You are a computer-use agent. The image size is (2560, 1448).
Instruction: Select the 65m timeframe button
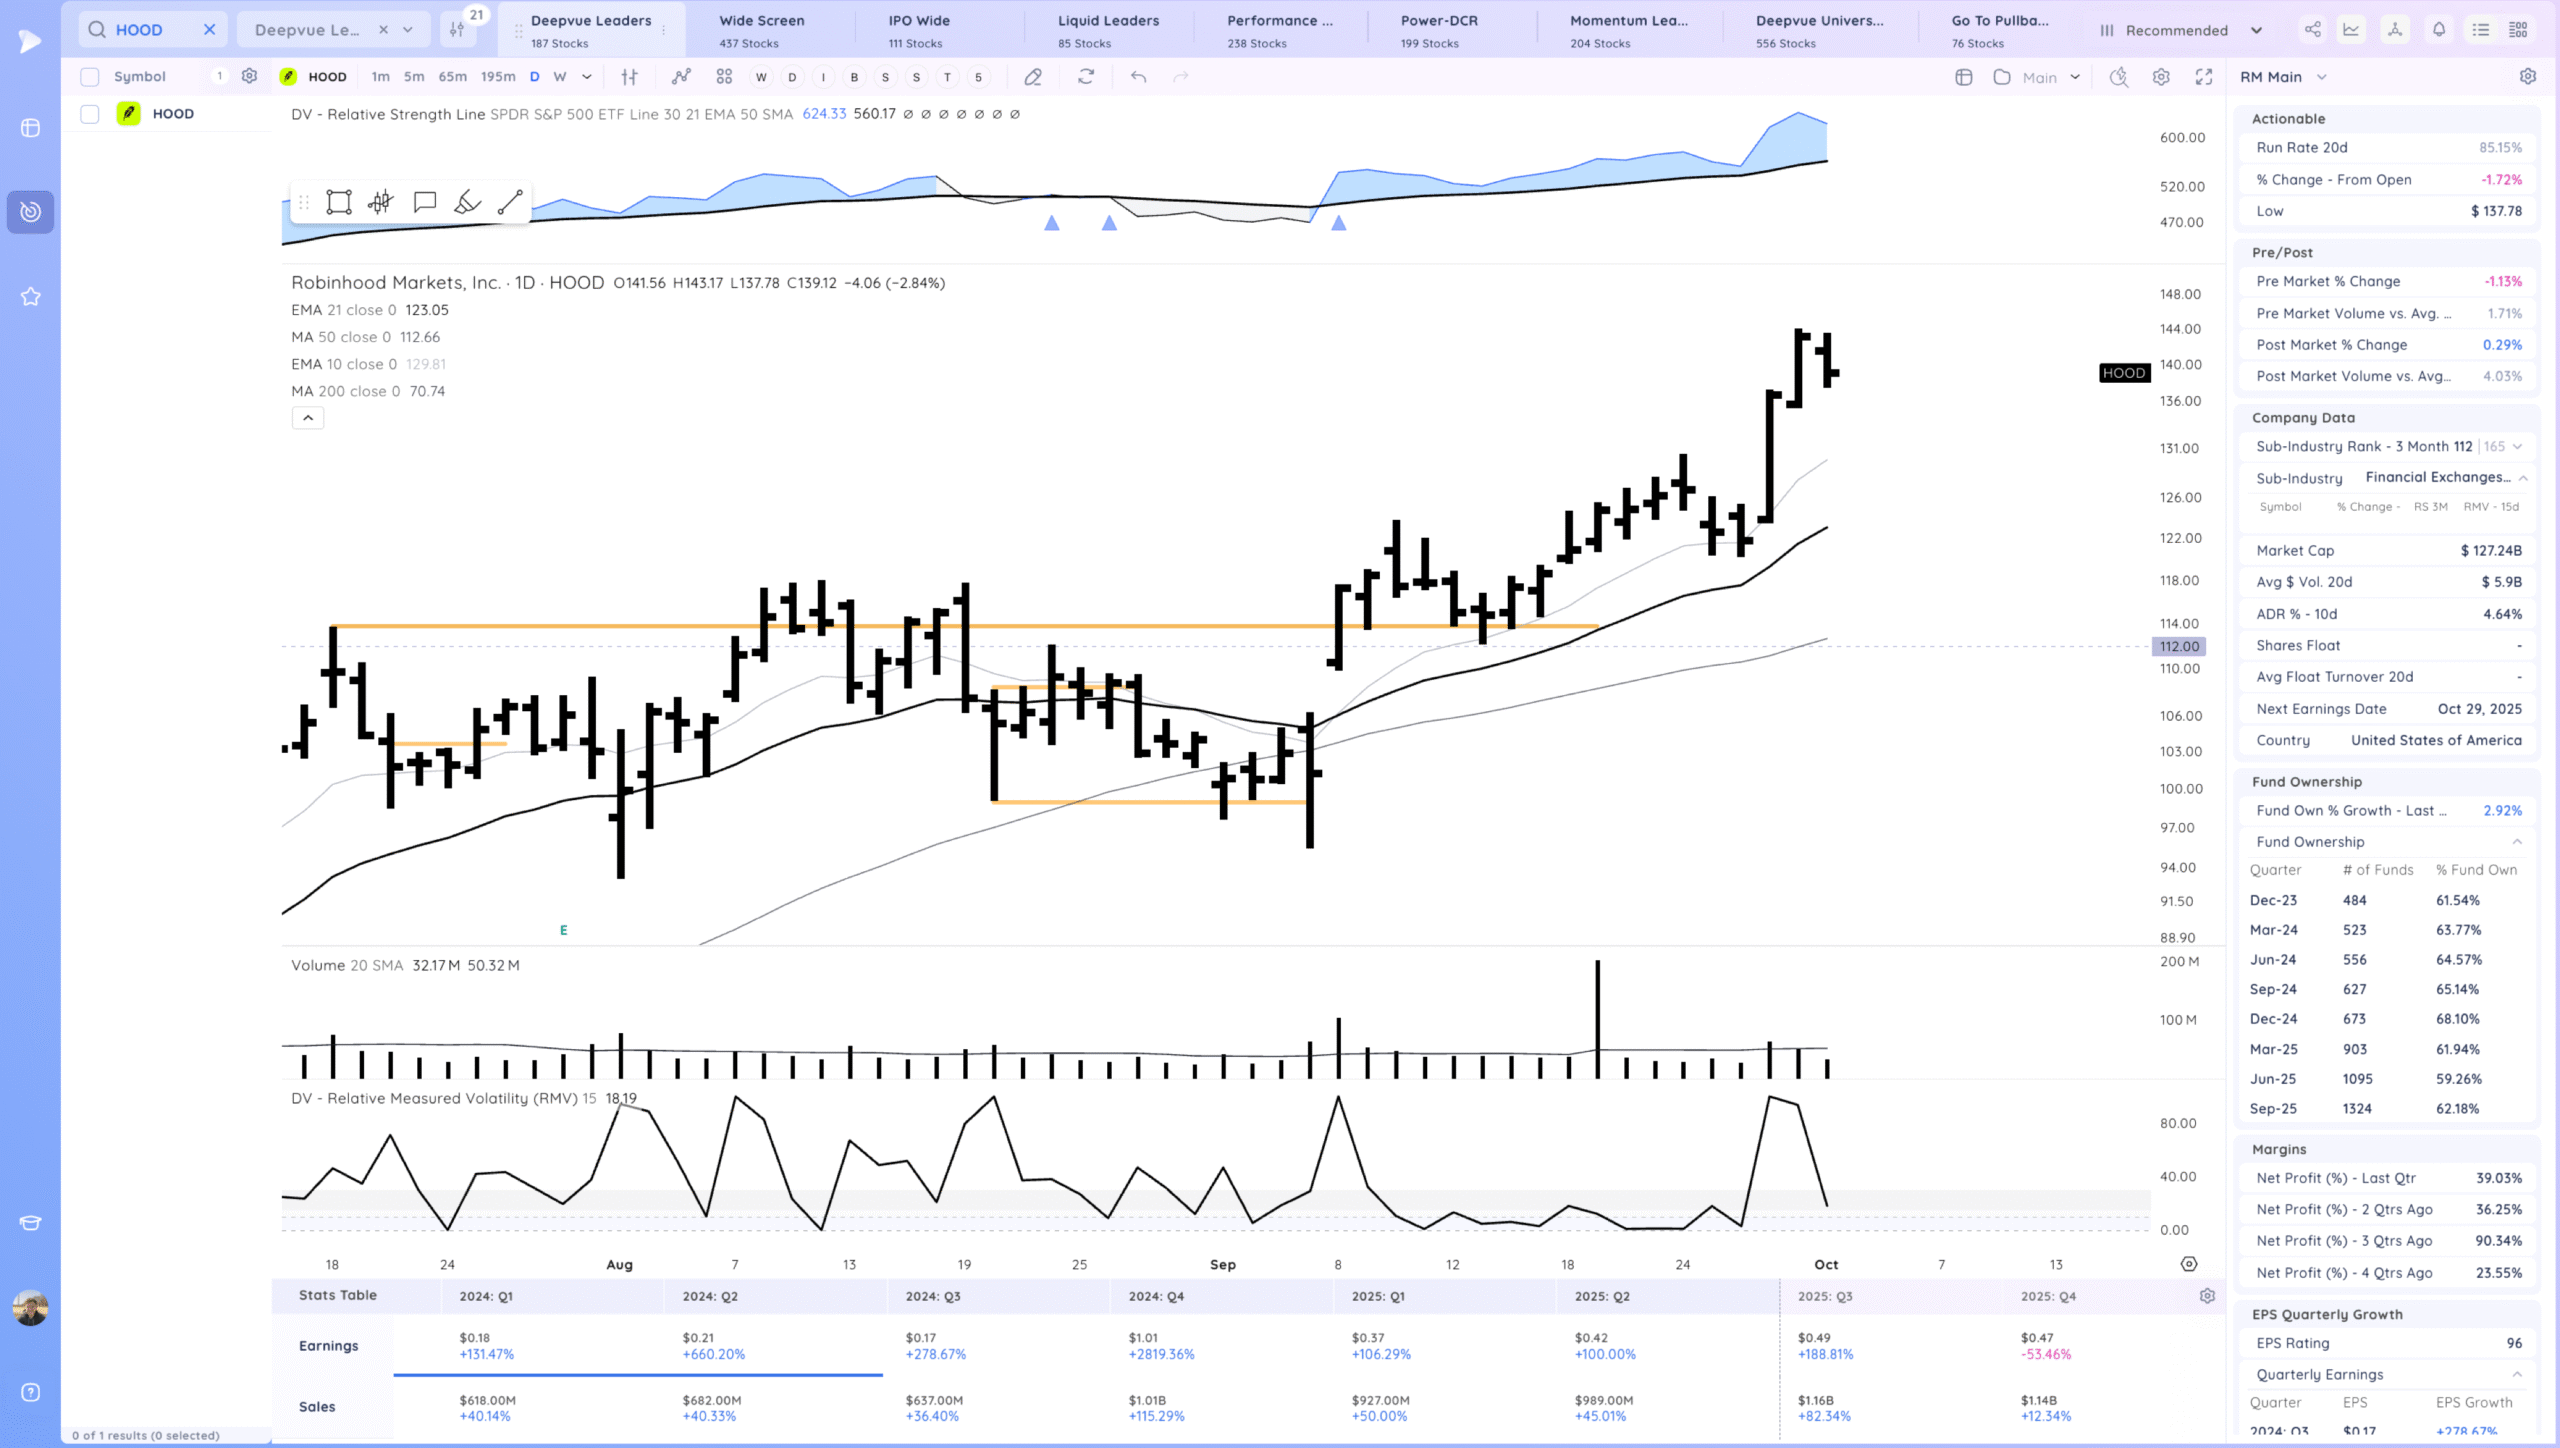tap(452, 77)
